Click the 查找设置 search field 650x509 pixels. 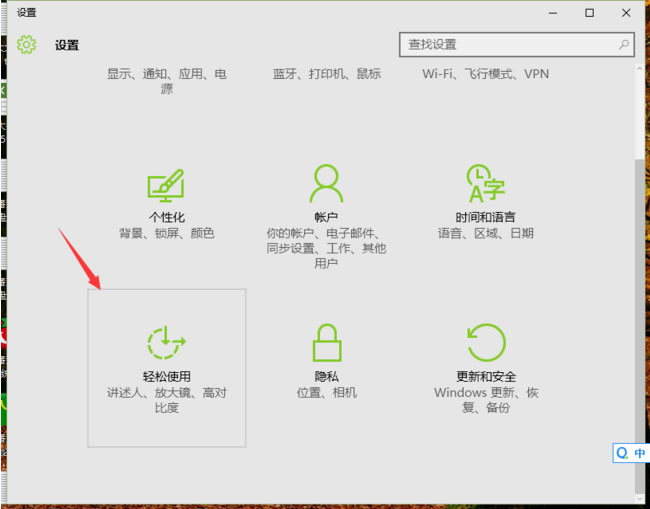coord(517,44)
